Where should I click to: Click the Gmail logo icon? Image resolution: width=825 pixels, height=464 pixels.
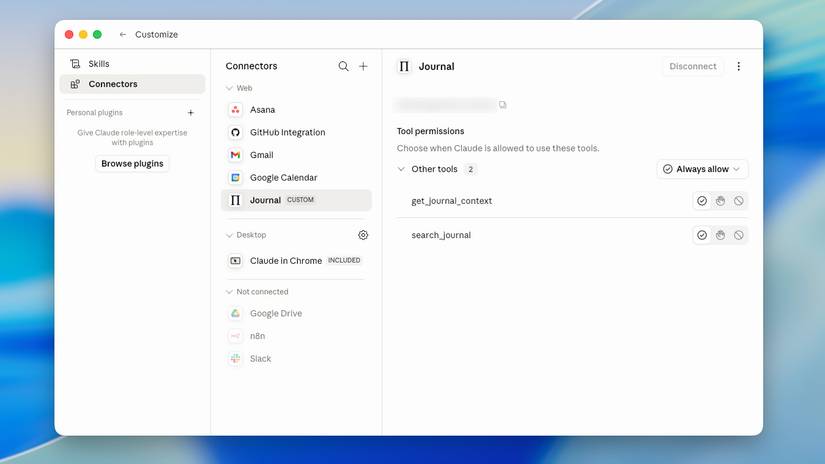coord(235,155)
